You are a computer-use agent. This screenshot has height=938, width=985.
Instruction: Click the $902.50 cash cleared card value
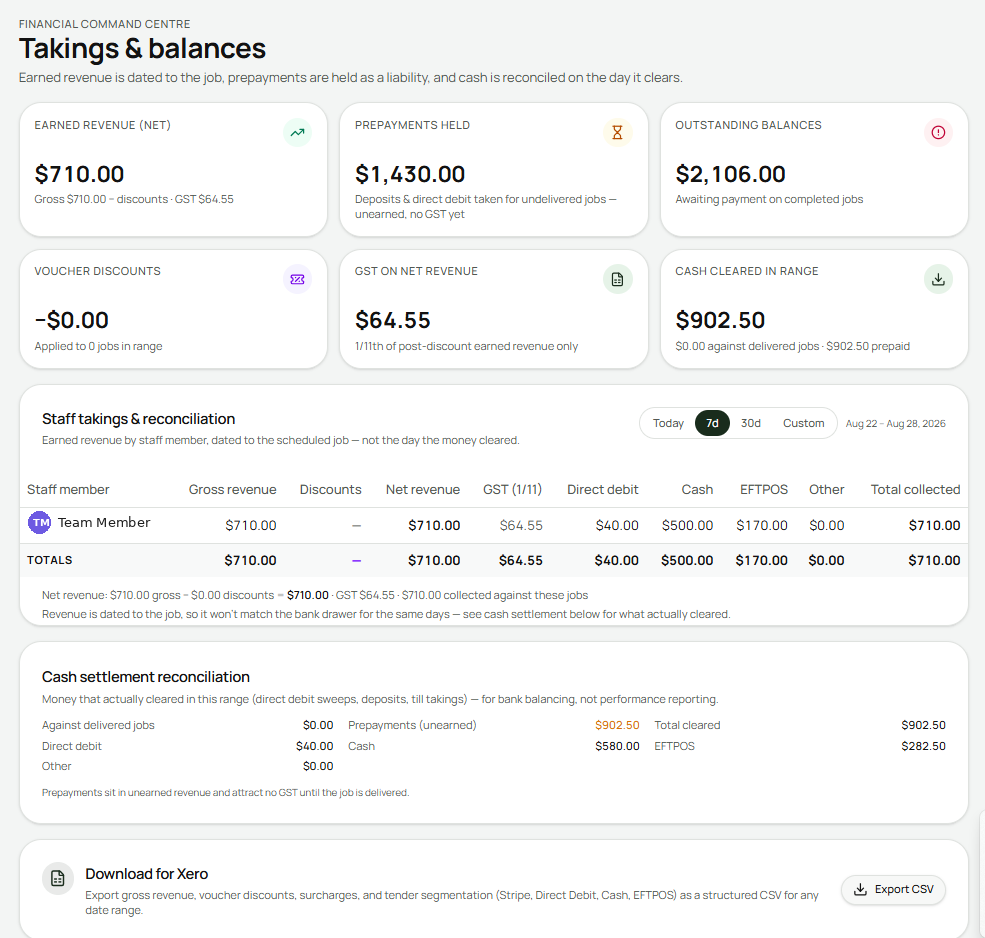(720, 320)
